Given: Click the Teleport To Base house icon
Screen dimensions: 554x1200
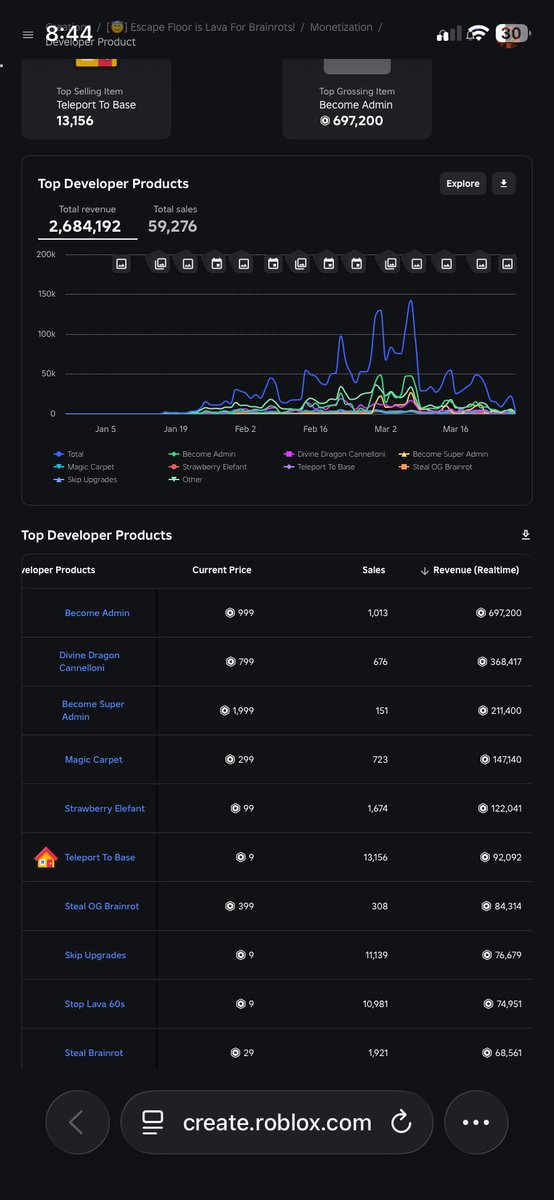Looking at the screenshot, I should (46, 857).
